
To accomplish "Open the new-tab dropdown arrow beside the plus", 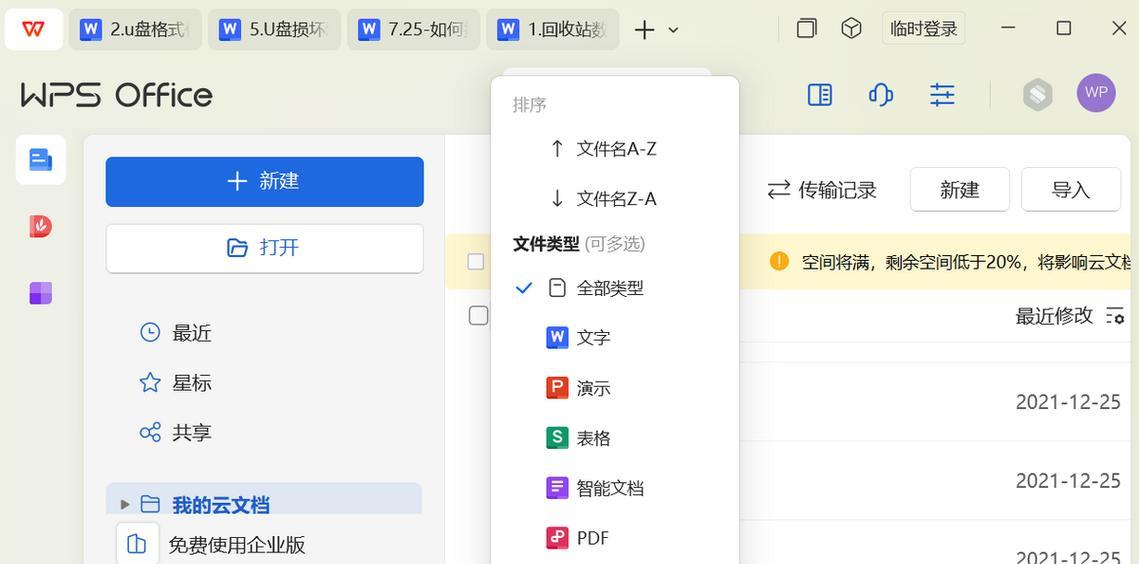I will click(x=673, y=30).
